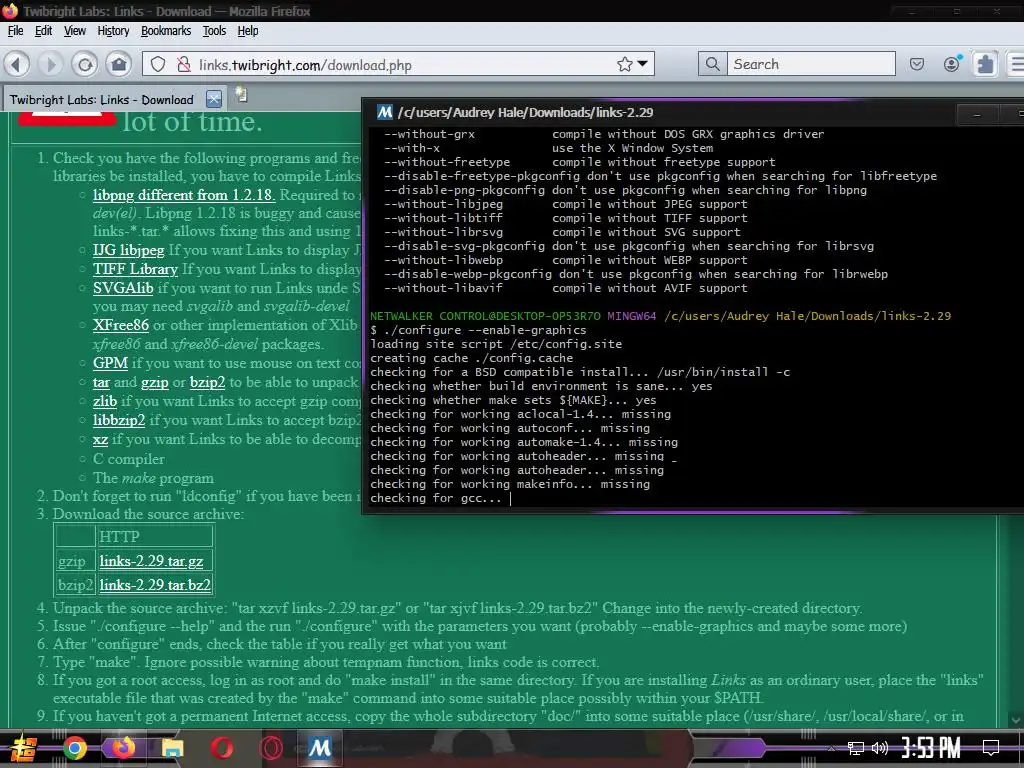The height and width of the screenshot is (768, 1024).
Task: Open Firefox extensions puzzle icon
Action: coord(985,64)
